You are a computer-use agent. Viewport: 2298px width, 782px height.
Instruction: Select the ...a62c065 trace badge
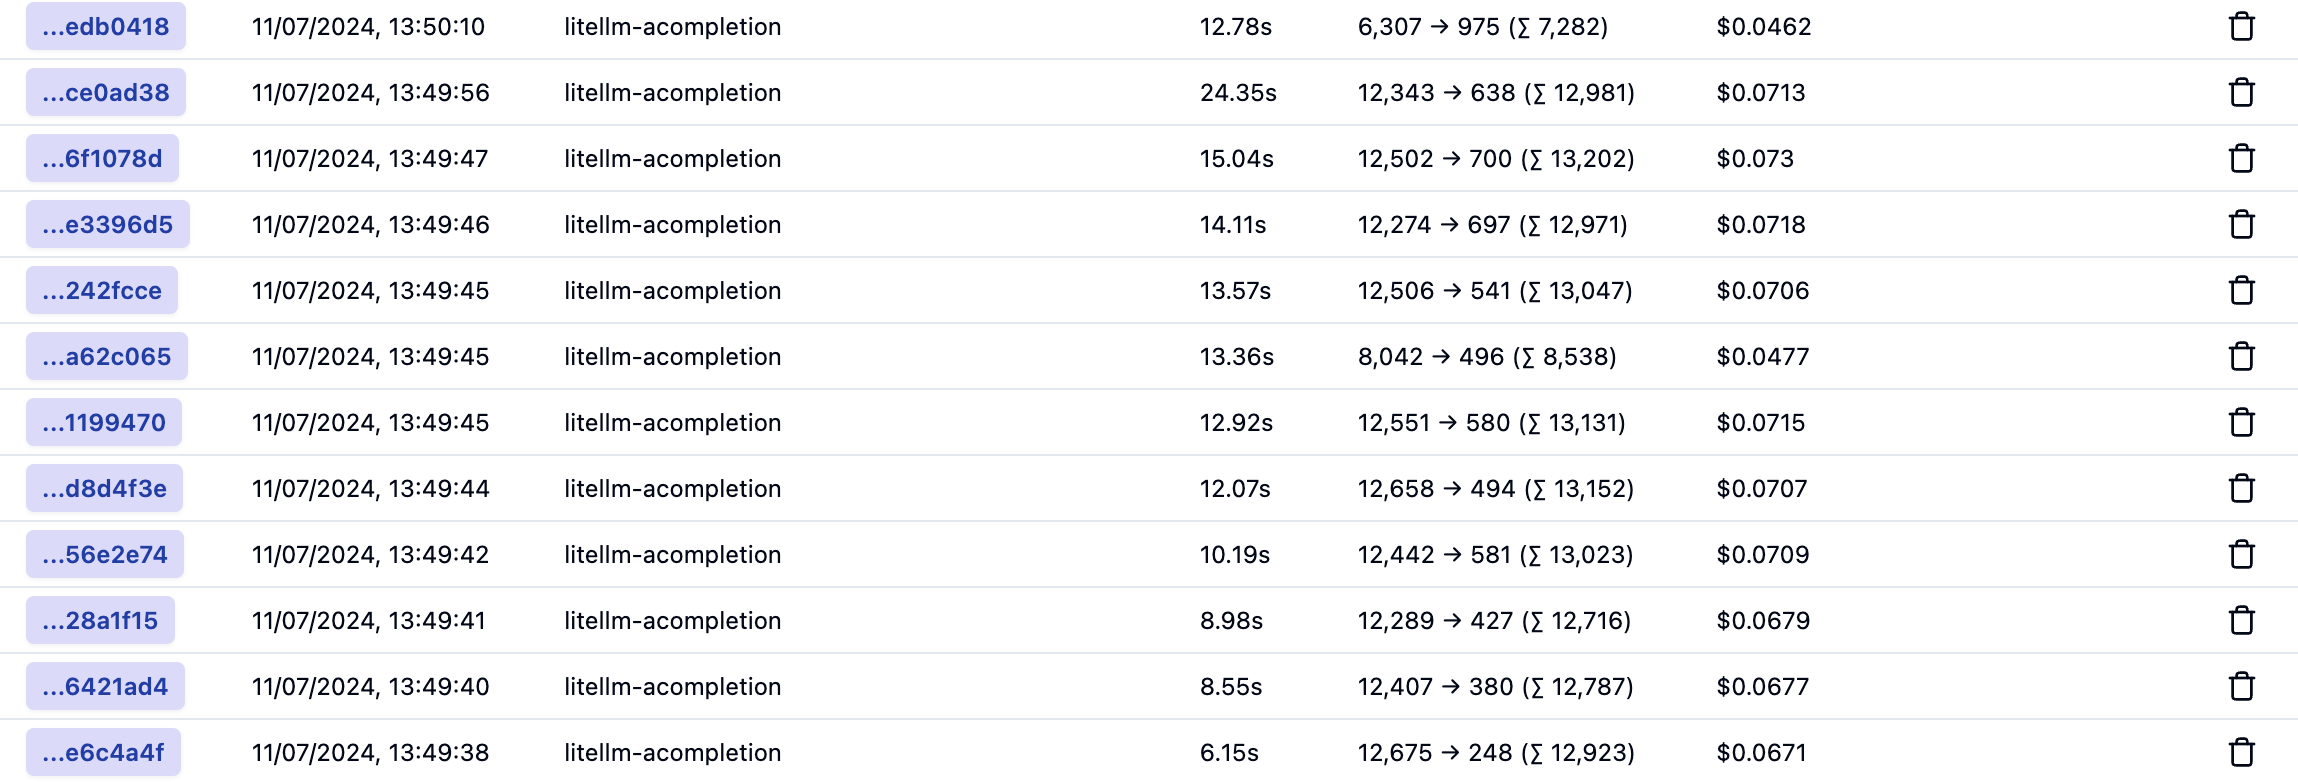pos(107,357)
